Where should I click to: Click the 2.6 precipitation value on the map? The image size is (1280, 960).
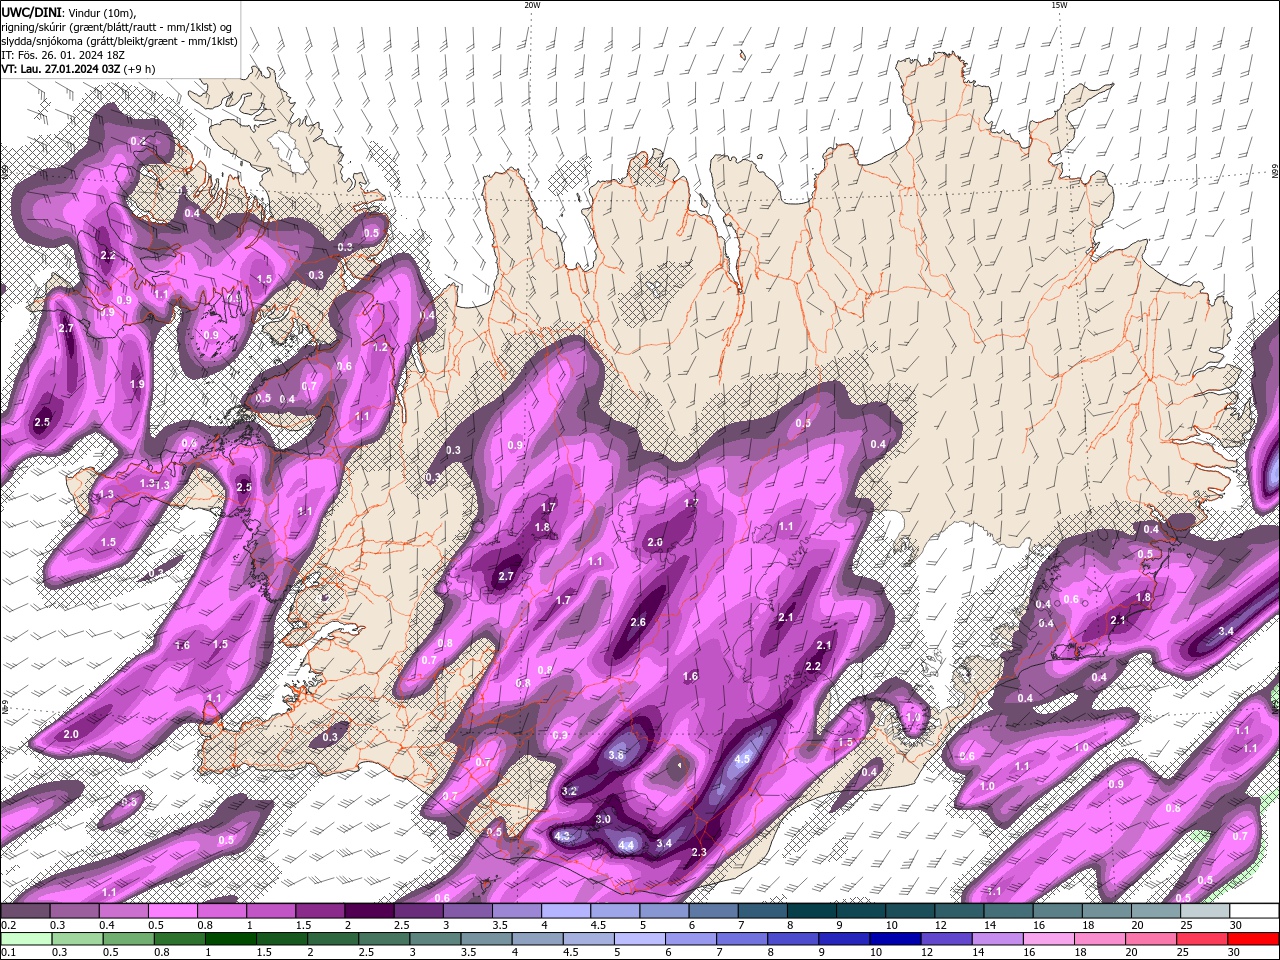pos(638,622)
